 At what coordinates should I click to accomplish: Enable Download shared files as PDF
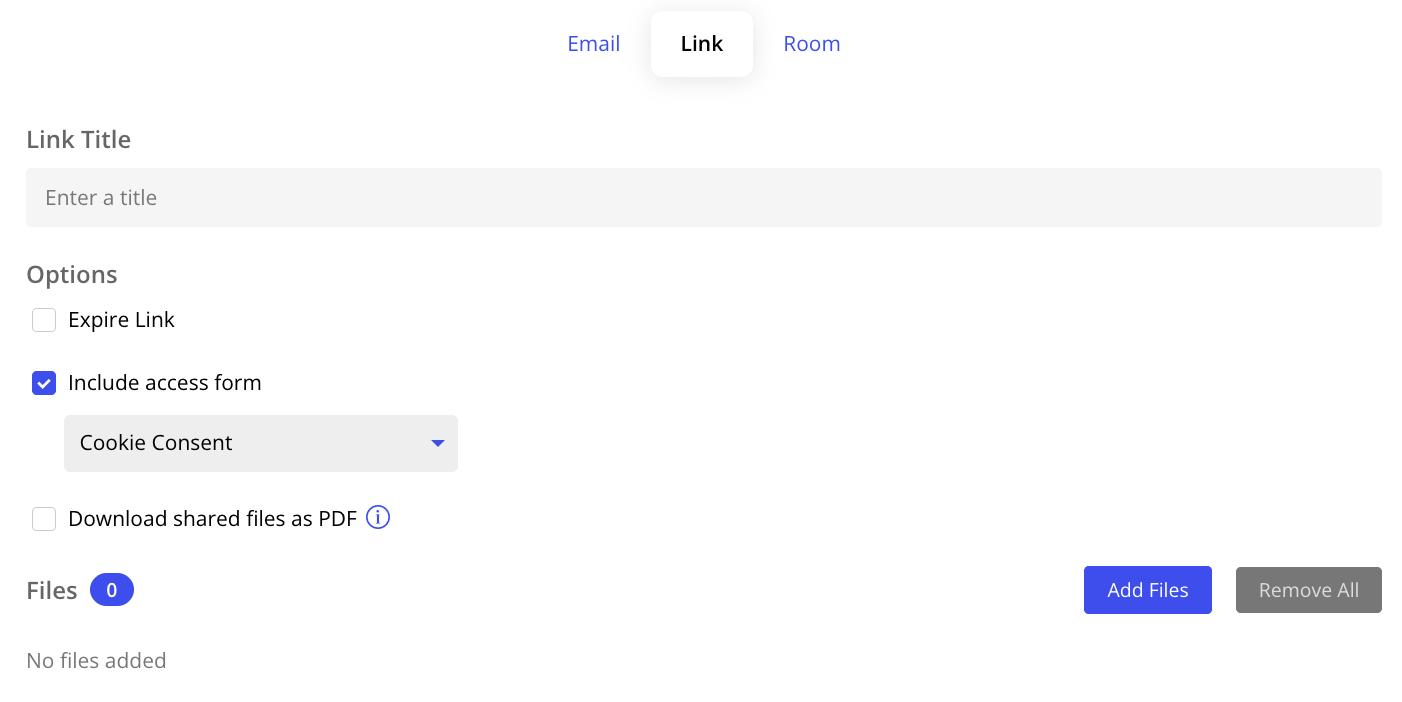[x=44, y=518]
